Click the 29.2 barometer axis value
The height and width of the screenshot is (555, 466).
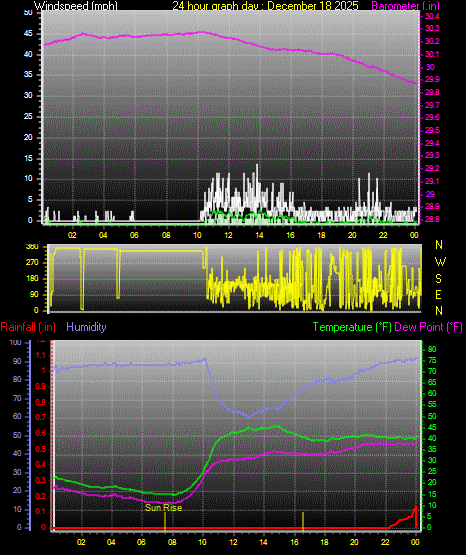tap(432, 168)
